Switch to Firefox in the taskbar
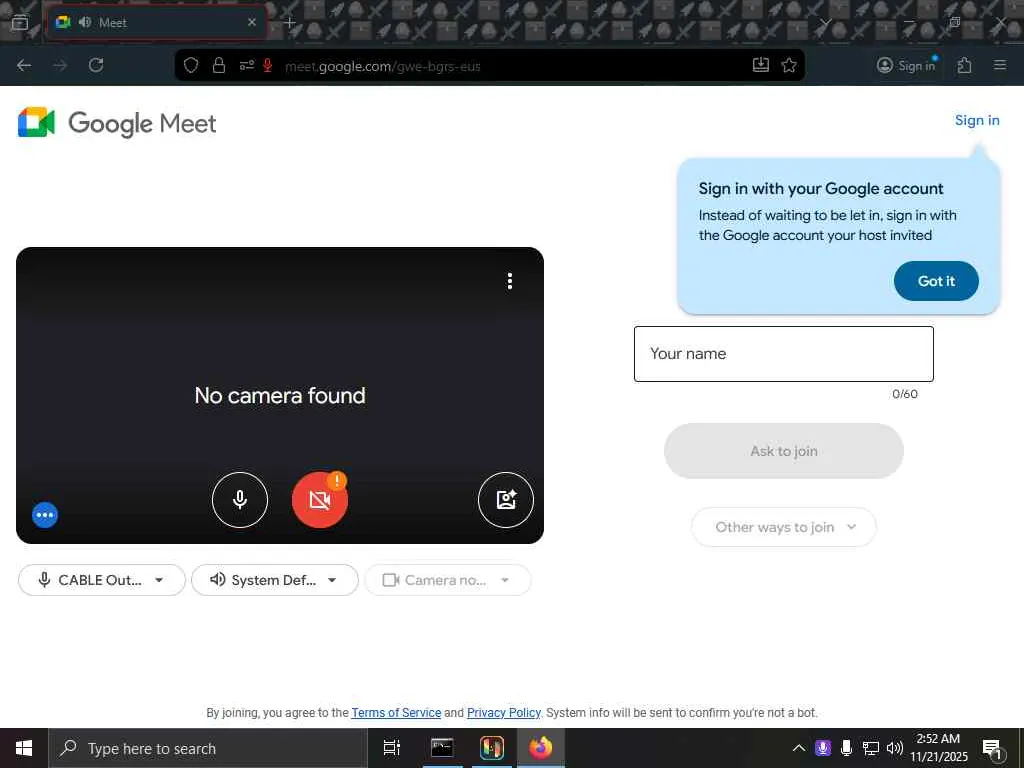The width and height of the screenshot is (1024, 768). (x=540, y=748)
